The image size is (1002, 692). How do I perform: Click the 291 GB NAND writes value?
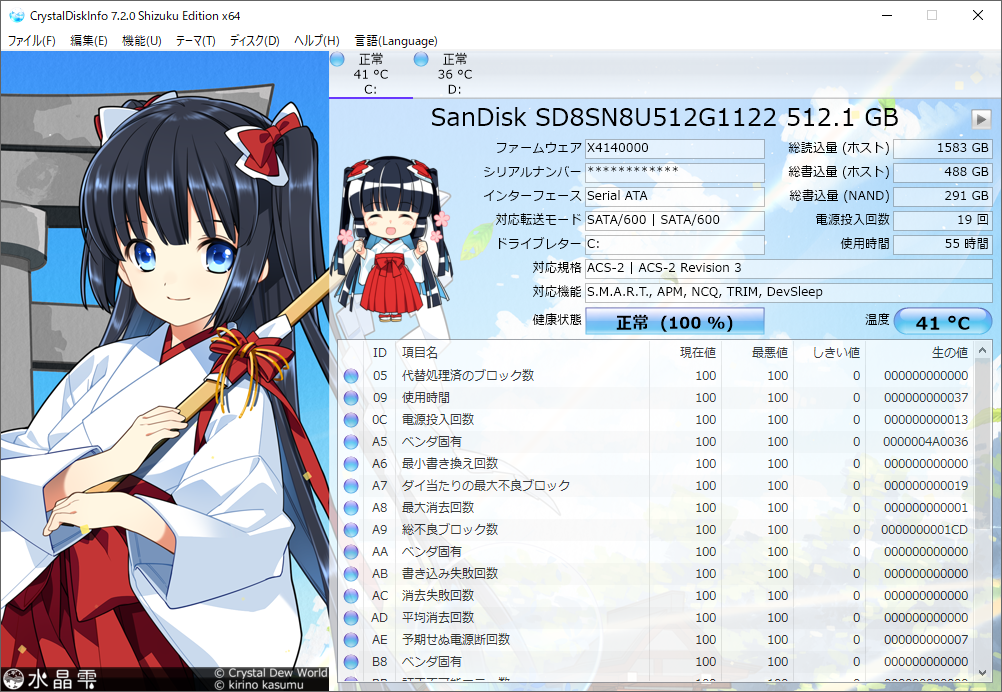[943, 196]
